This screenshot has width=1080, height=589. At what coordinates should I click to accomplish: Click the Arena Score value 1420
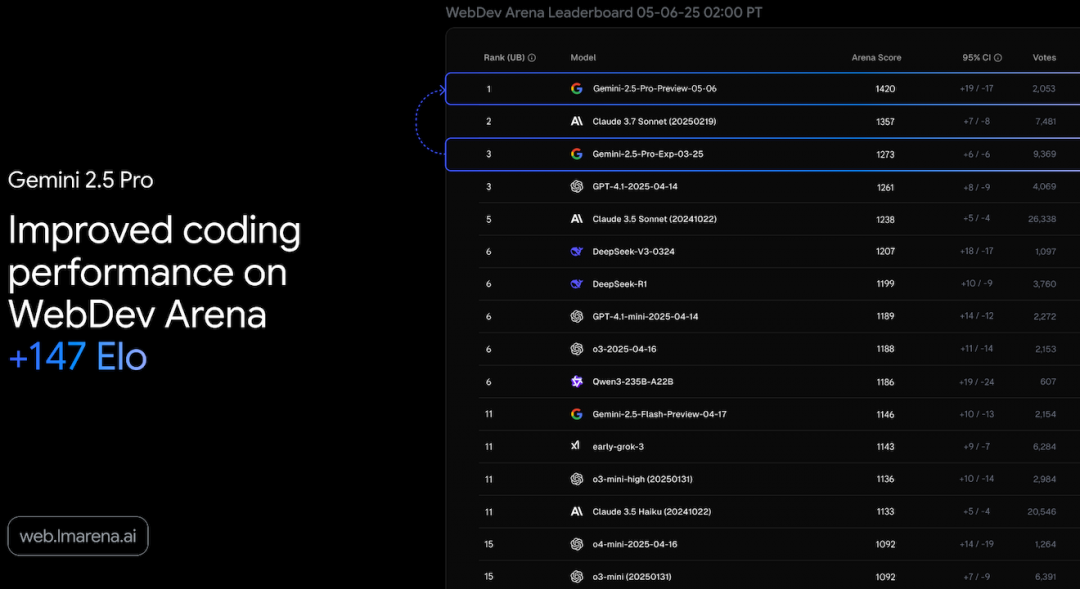tap(885, 89)
